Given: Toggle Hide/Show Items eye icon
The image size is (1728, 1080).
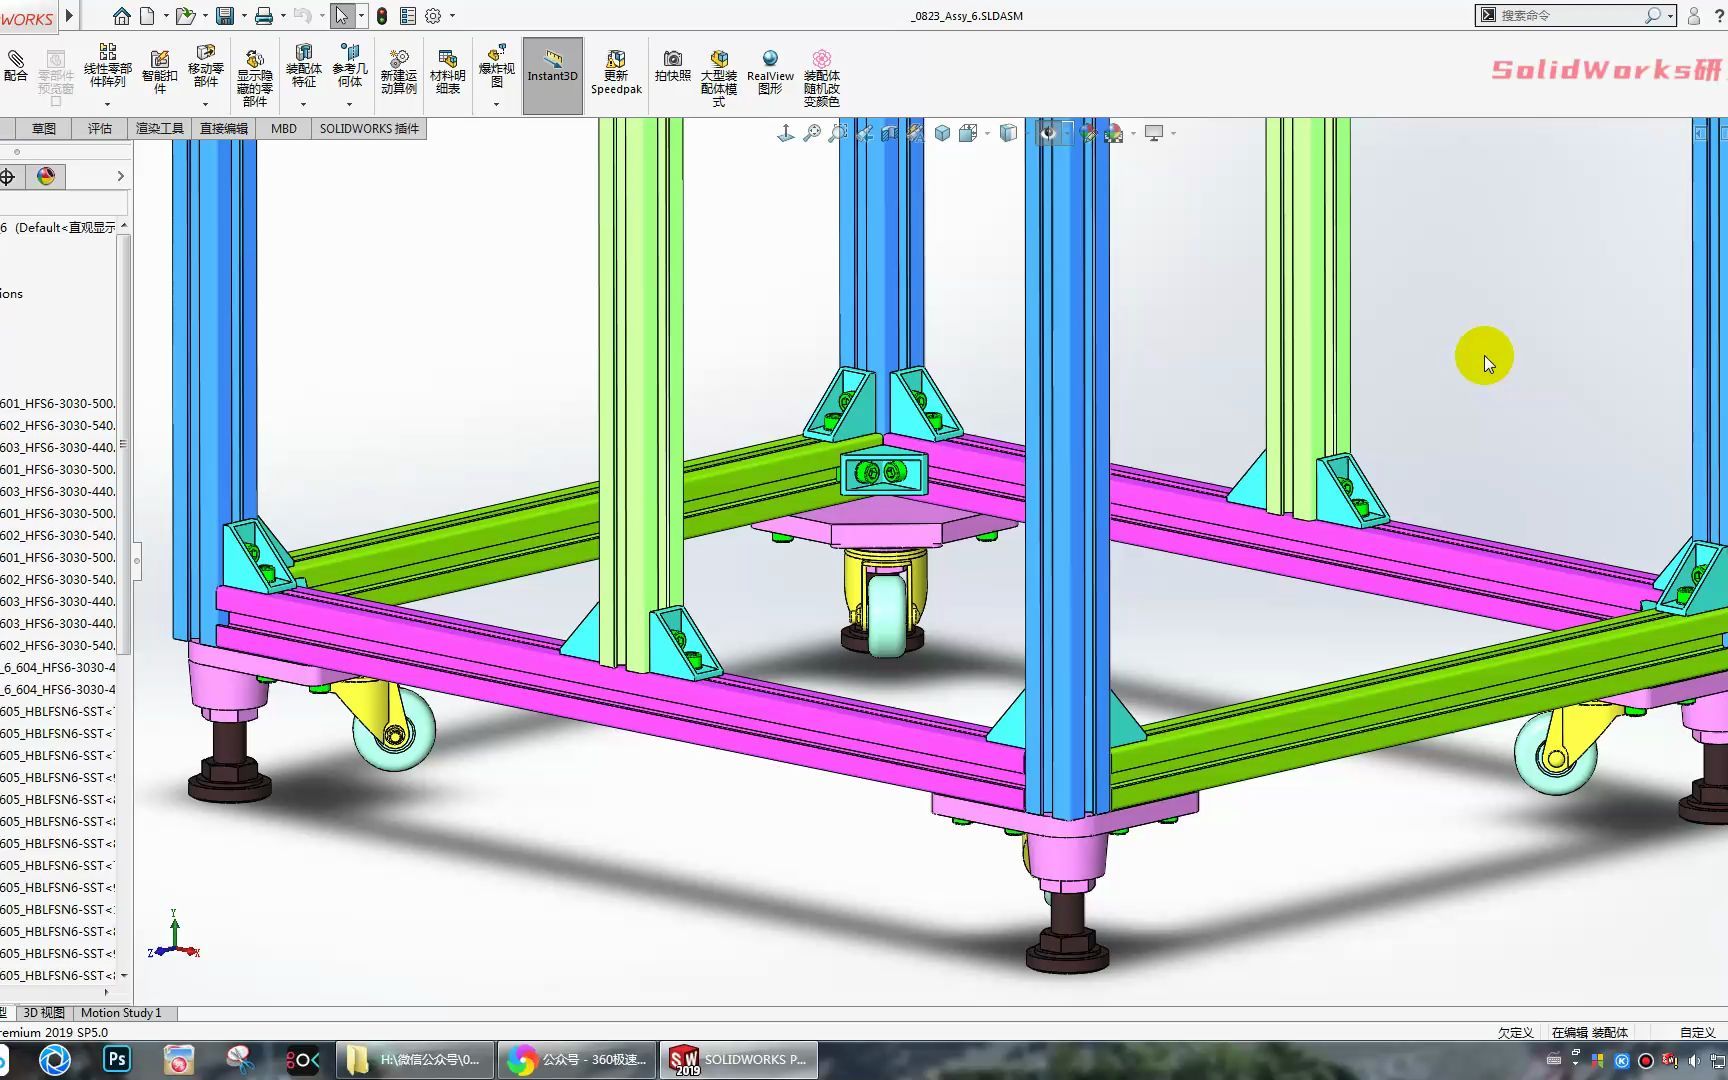Looking at the screenshot, I should 1048,133.
